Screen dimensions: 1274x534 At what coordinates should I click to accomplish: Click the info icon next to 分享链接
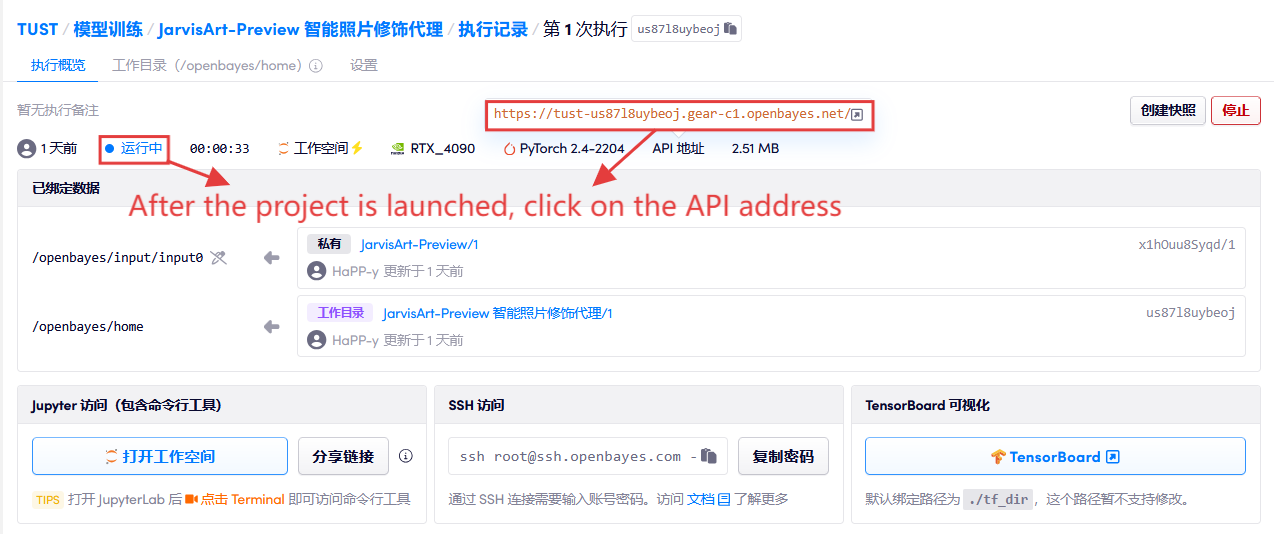pyautogui.click(x=405, y=456)
